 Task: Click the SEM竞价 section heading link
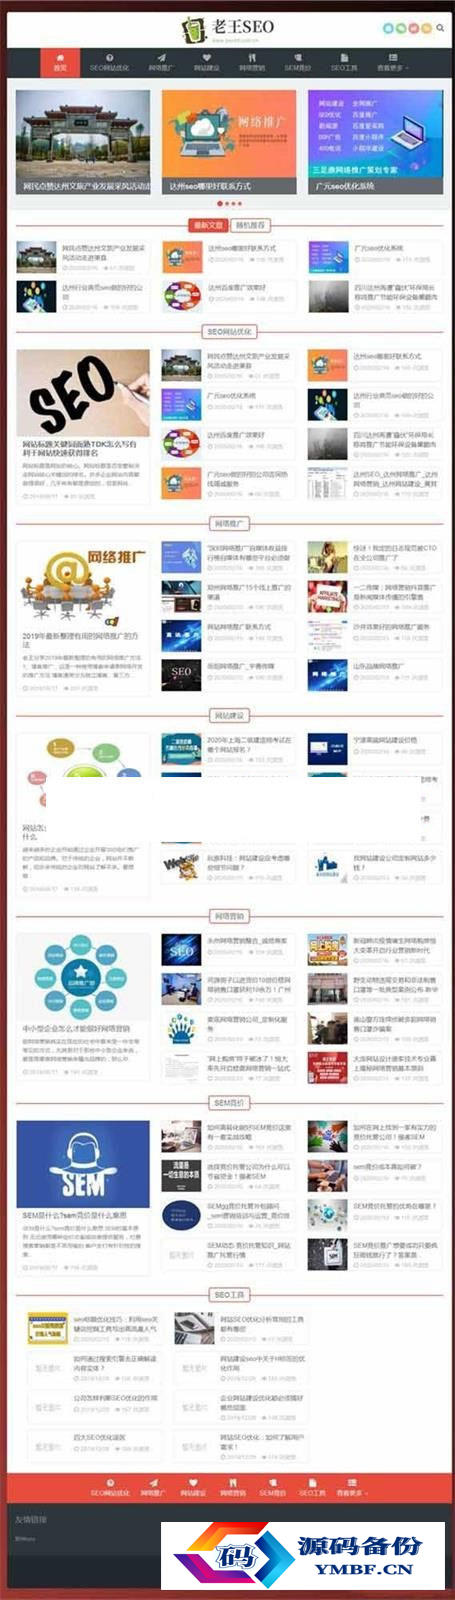[228, 1102]
